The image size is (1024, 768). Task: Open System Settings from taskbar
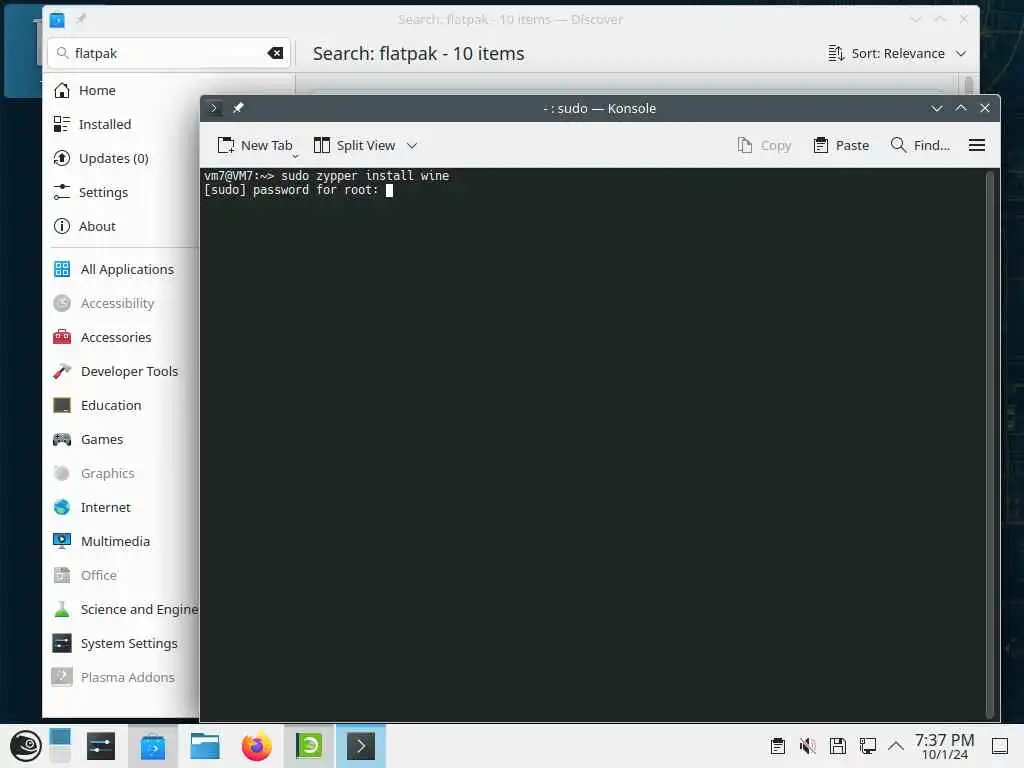pos(101,746)
